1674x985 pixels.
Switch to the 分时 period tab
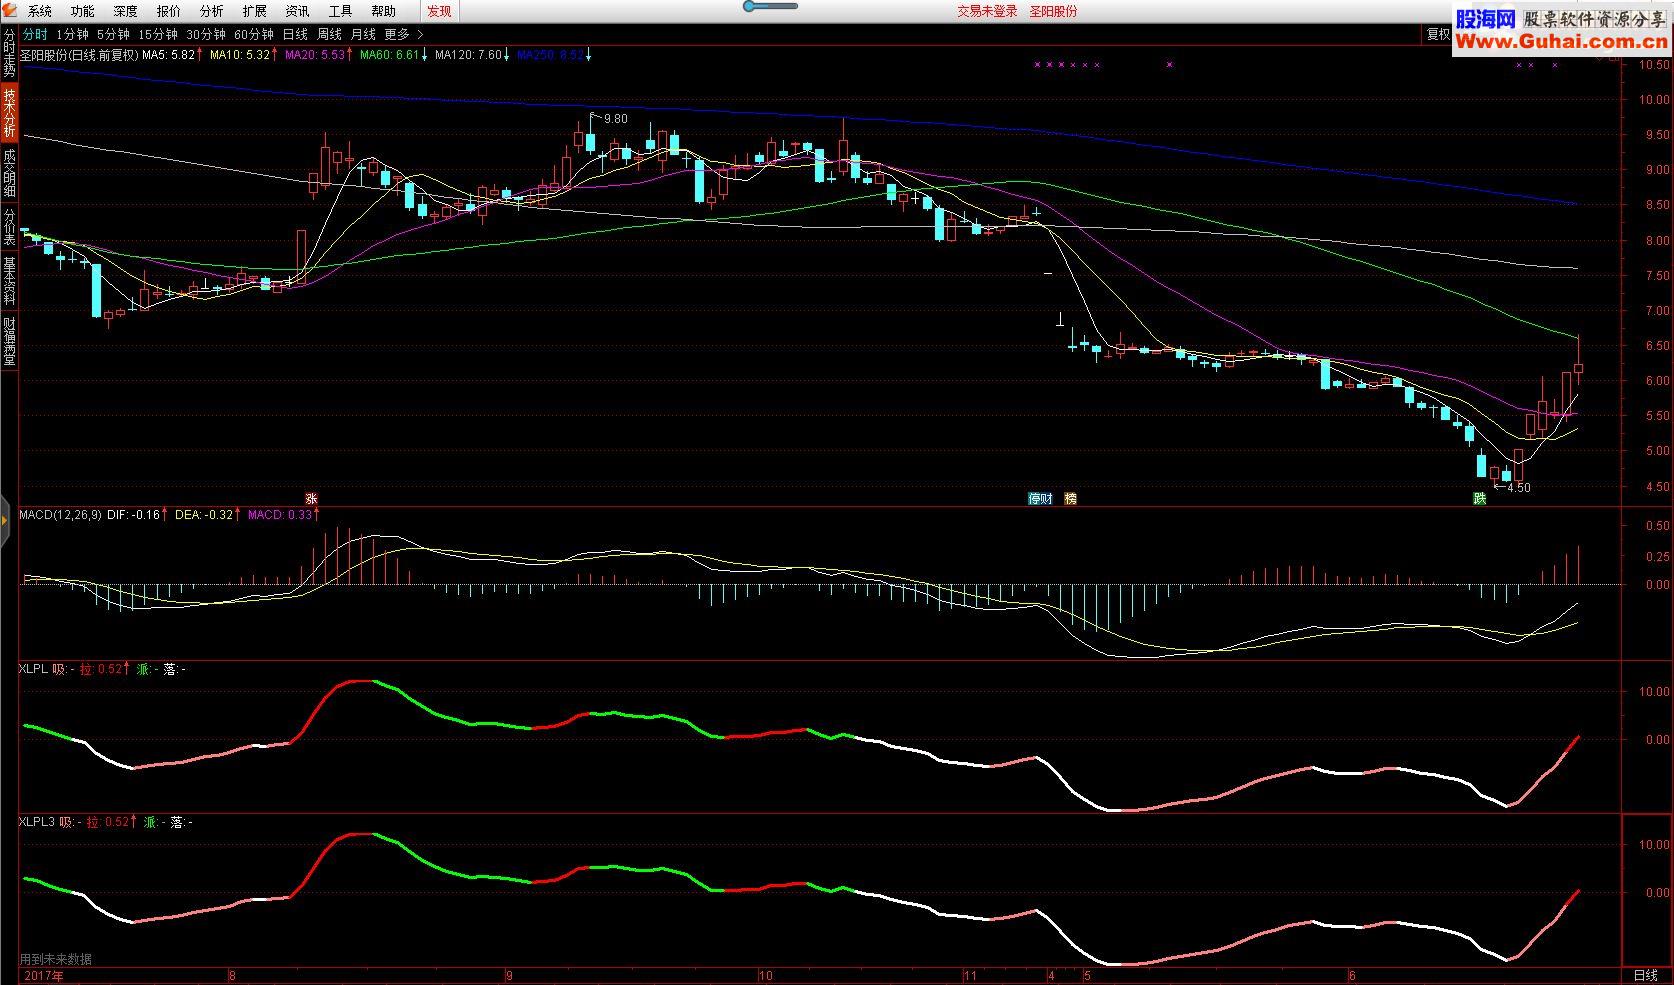tap(35, 34)
